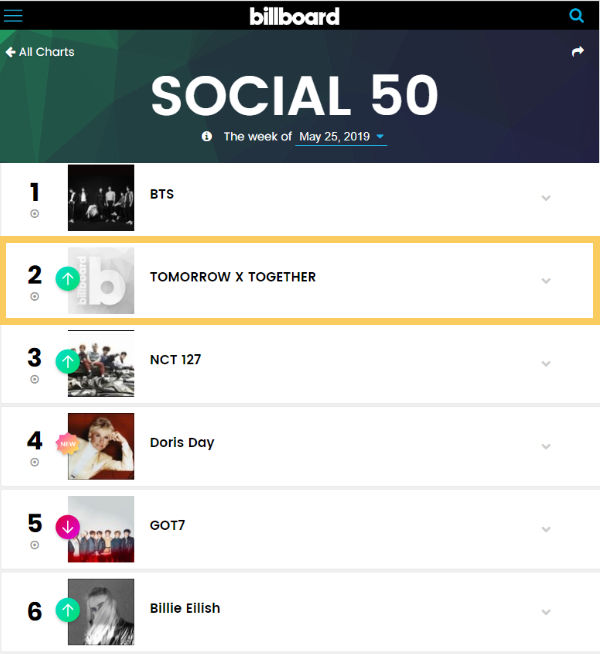
Task: Open the May 25, 2019 date dropdown
Action: (340, 136)
